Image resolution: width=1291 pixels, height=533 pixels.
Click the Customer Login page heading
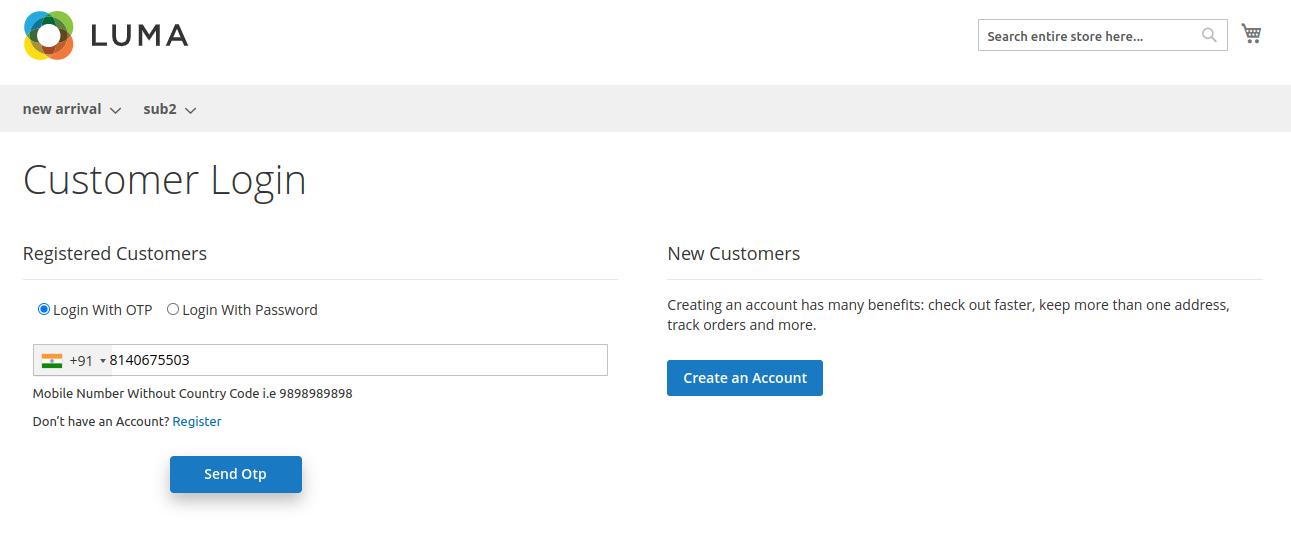click(165, 180)
